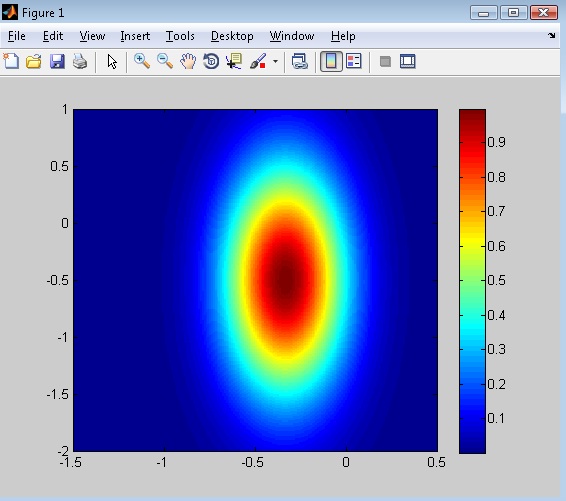Create a new figure
This screenshot has height=501, width=566.
coord(11,61)
